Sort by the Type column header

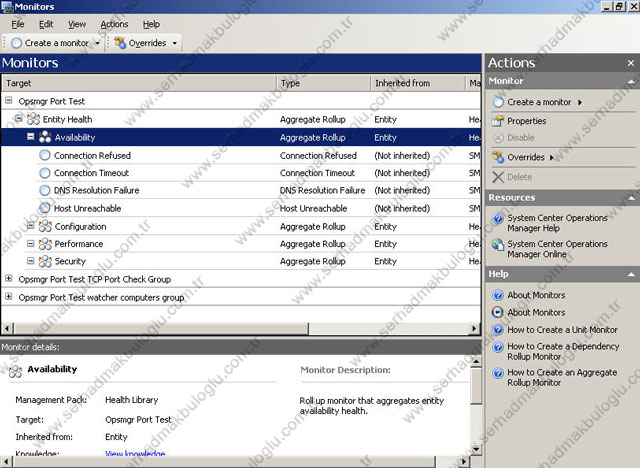[323, 83]
